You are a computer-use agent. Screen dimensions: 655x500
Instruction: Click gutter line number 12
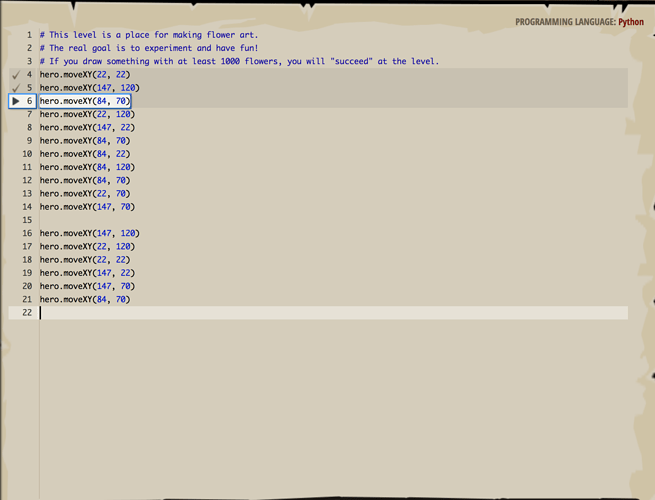coord(27,180)
